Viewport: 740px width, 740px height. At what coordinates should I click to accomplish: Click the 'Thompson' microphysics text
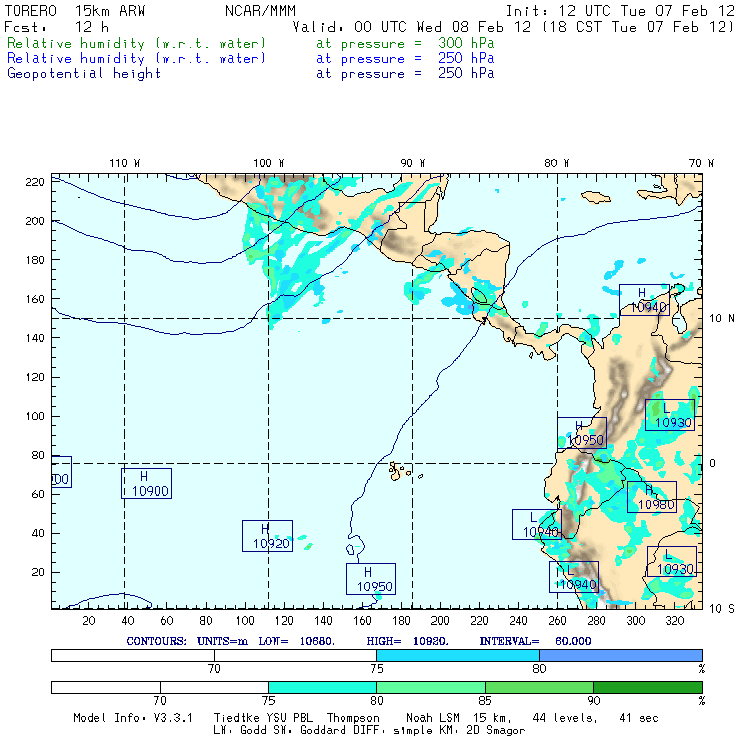(x=353, y=718)
